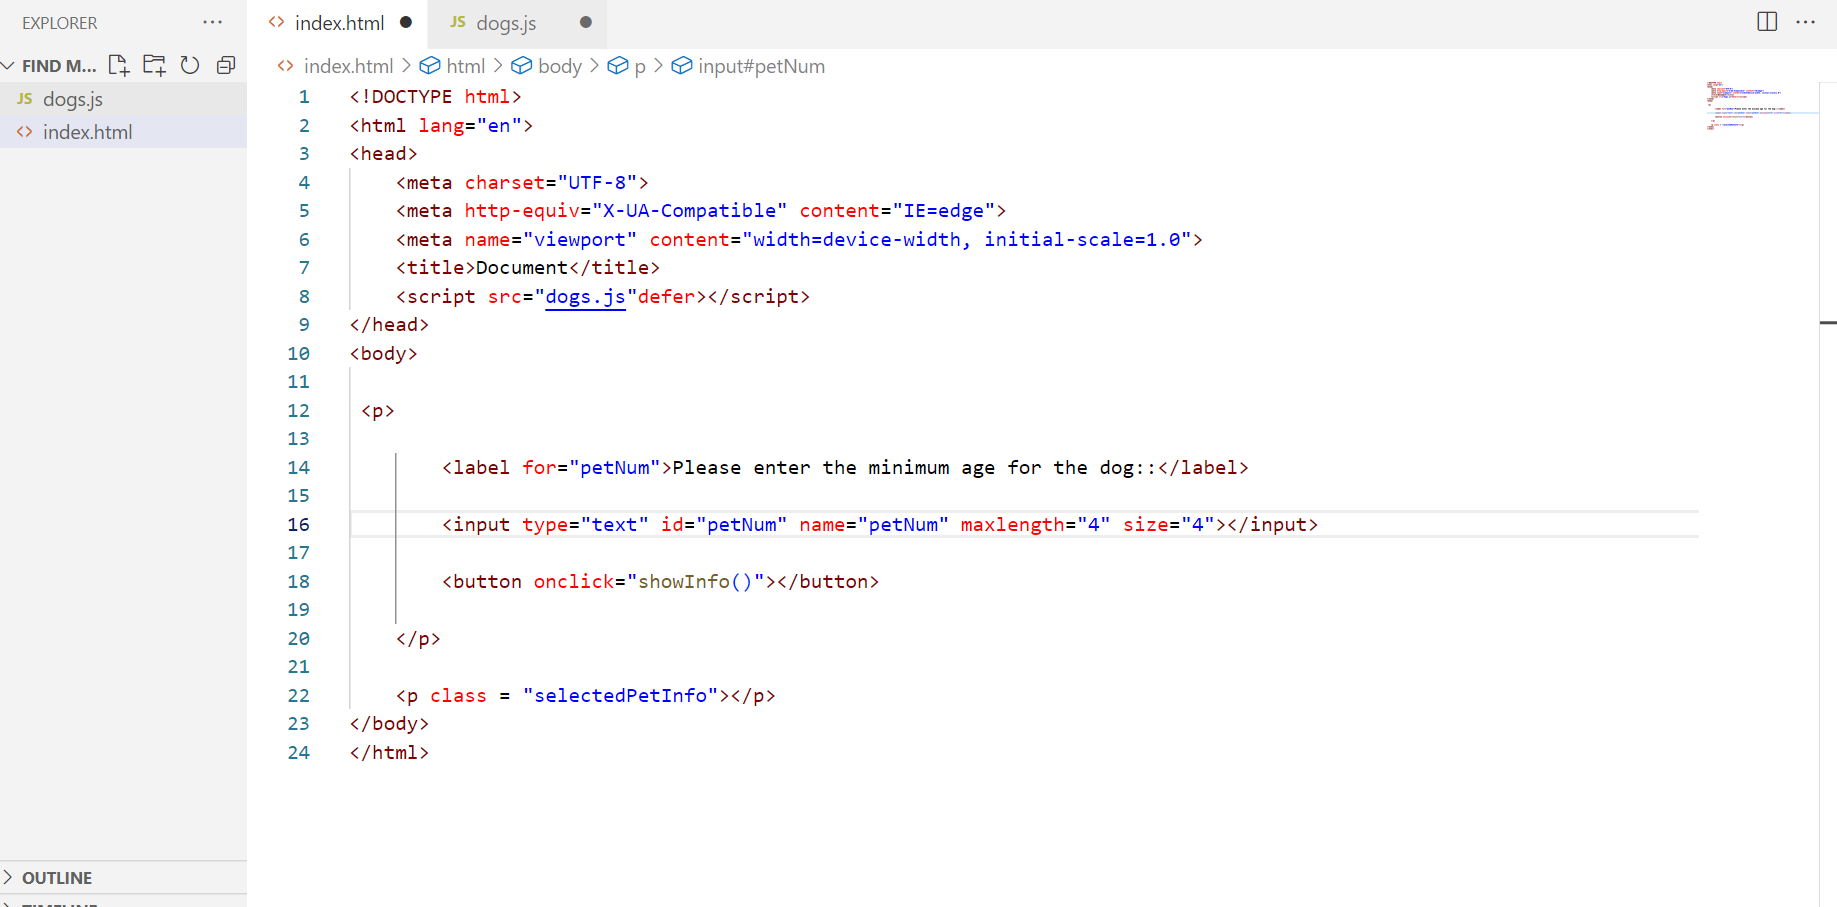Click index.html in the breadcrumb path
The width and height of the screenshot is (1837, 907).
coord(348,66)
